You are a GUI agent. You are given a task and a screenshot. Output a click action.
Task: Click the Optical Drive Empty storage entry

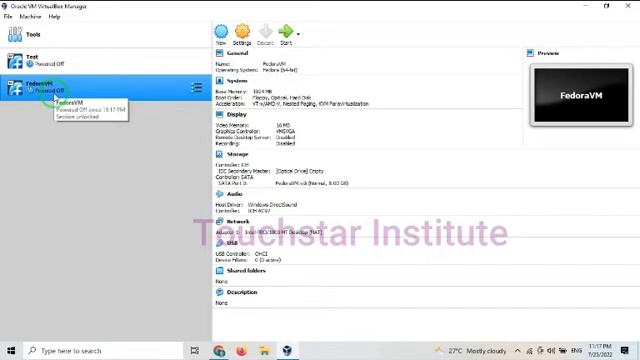[x=300, y=171]
